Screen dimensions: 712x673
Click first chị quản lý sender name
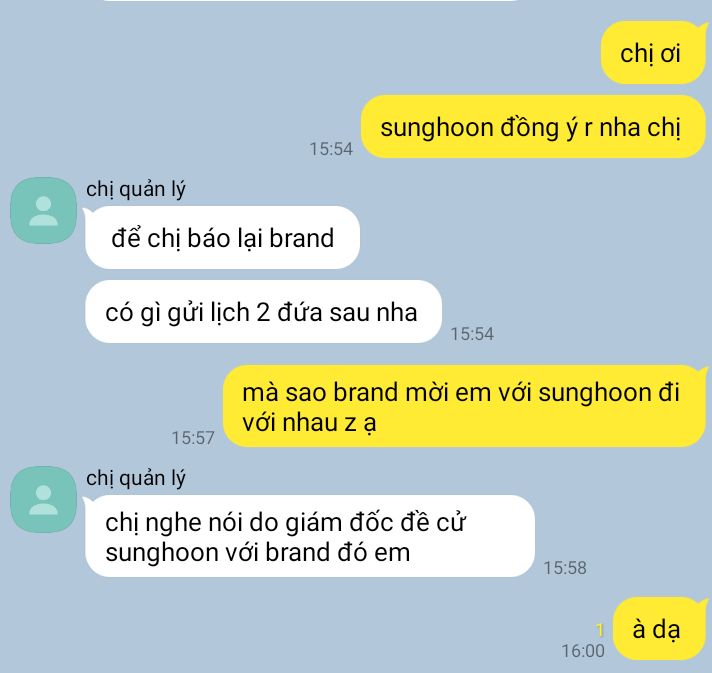[x=136, y=189]
